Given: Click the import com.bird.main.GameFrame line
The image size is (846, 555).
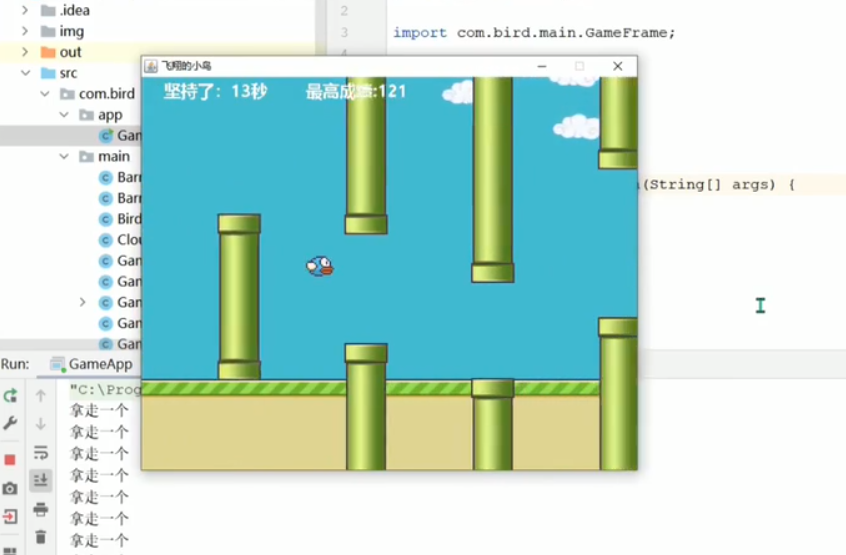Looking at the screenshot, I should point(534,32).
